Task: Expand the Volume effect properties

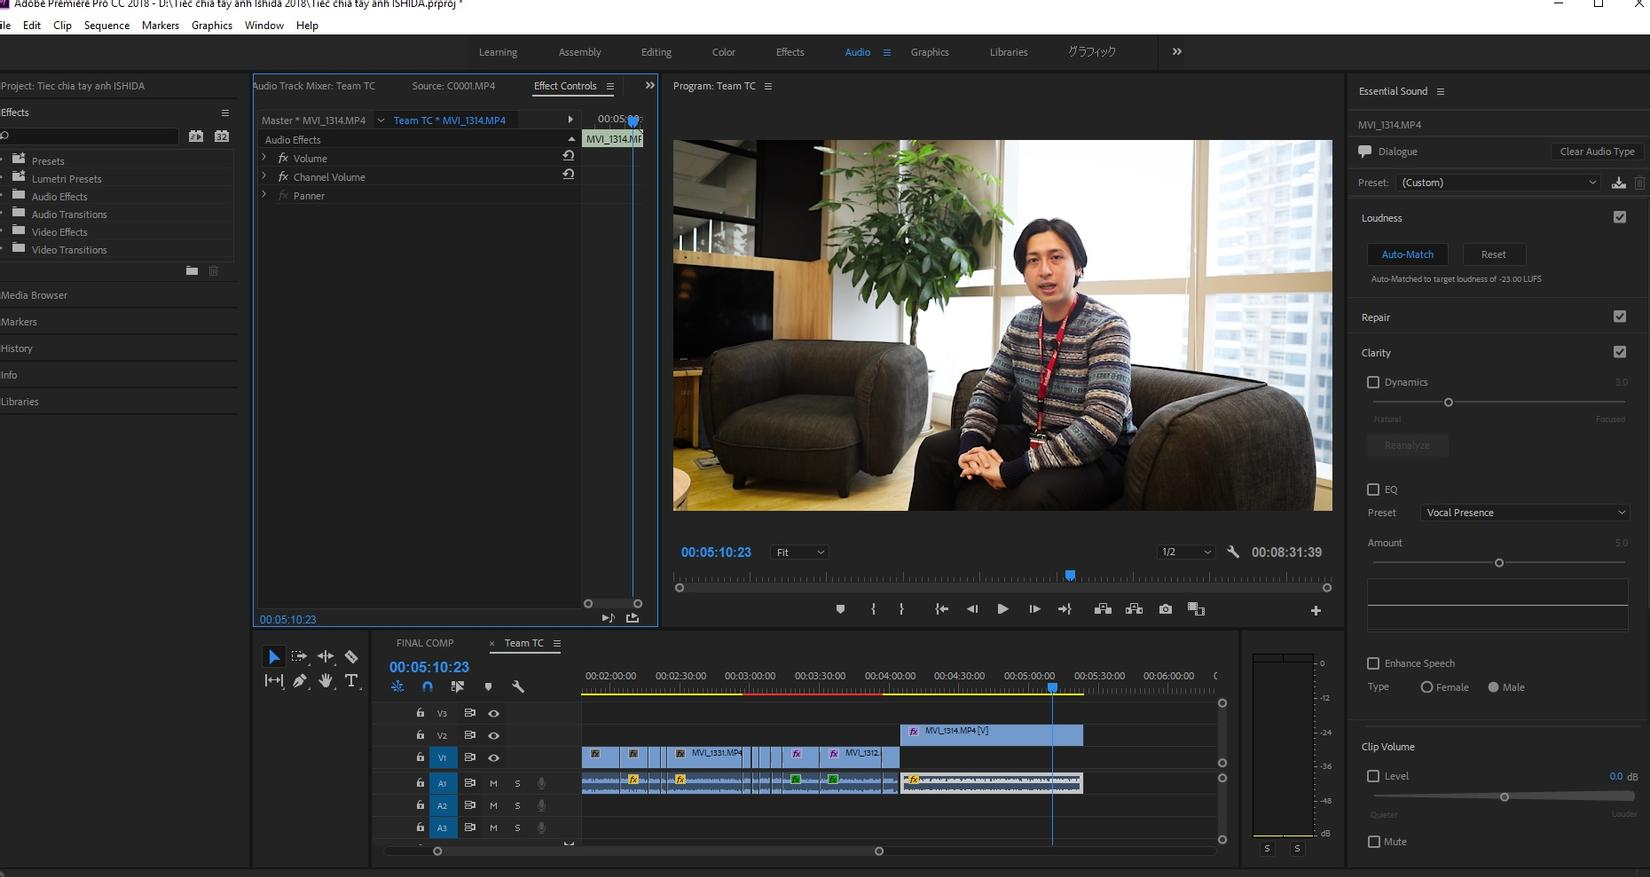Action: [264, 158]
